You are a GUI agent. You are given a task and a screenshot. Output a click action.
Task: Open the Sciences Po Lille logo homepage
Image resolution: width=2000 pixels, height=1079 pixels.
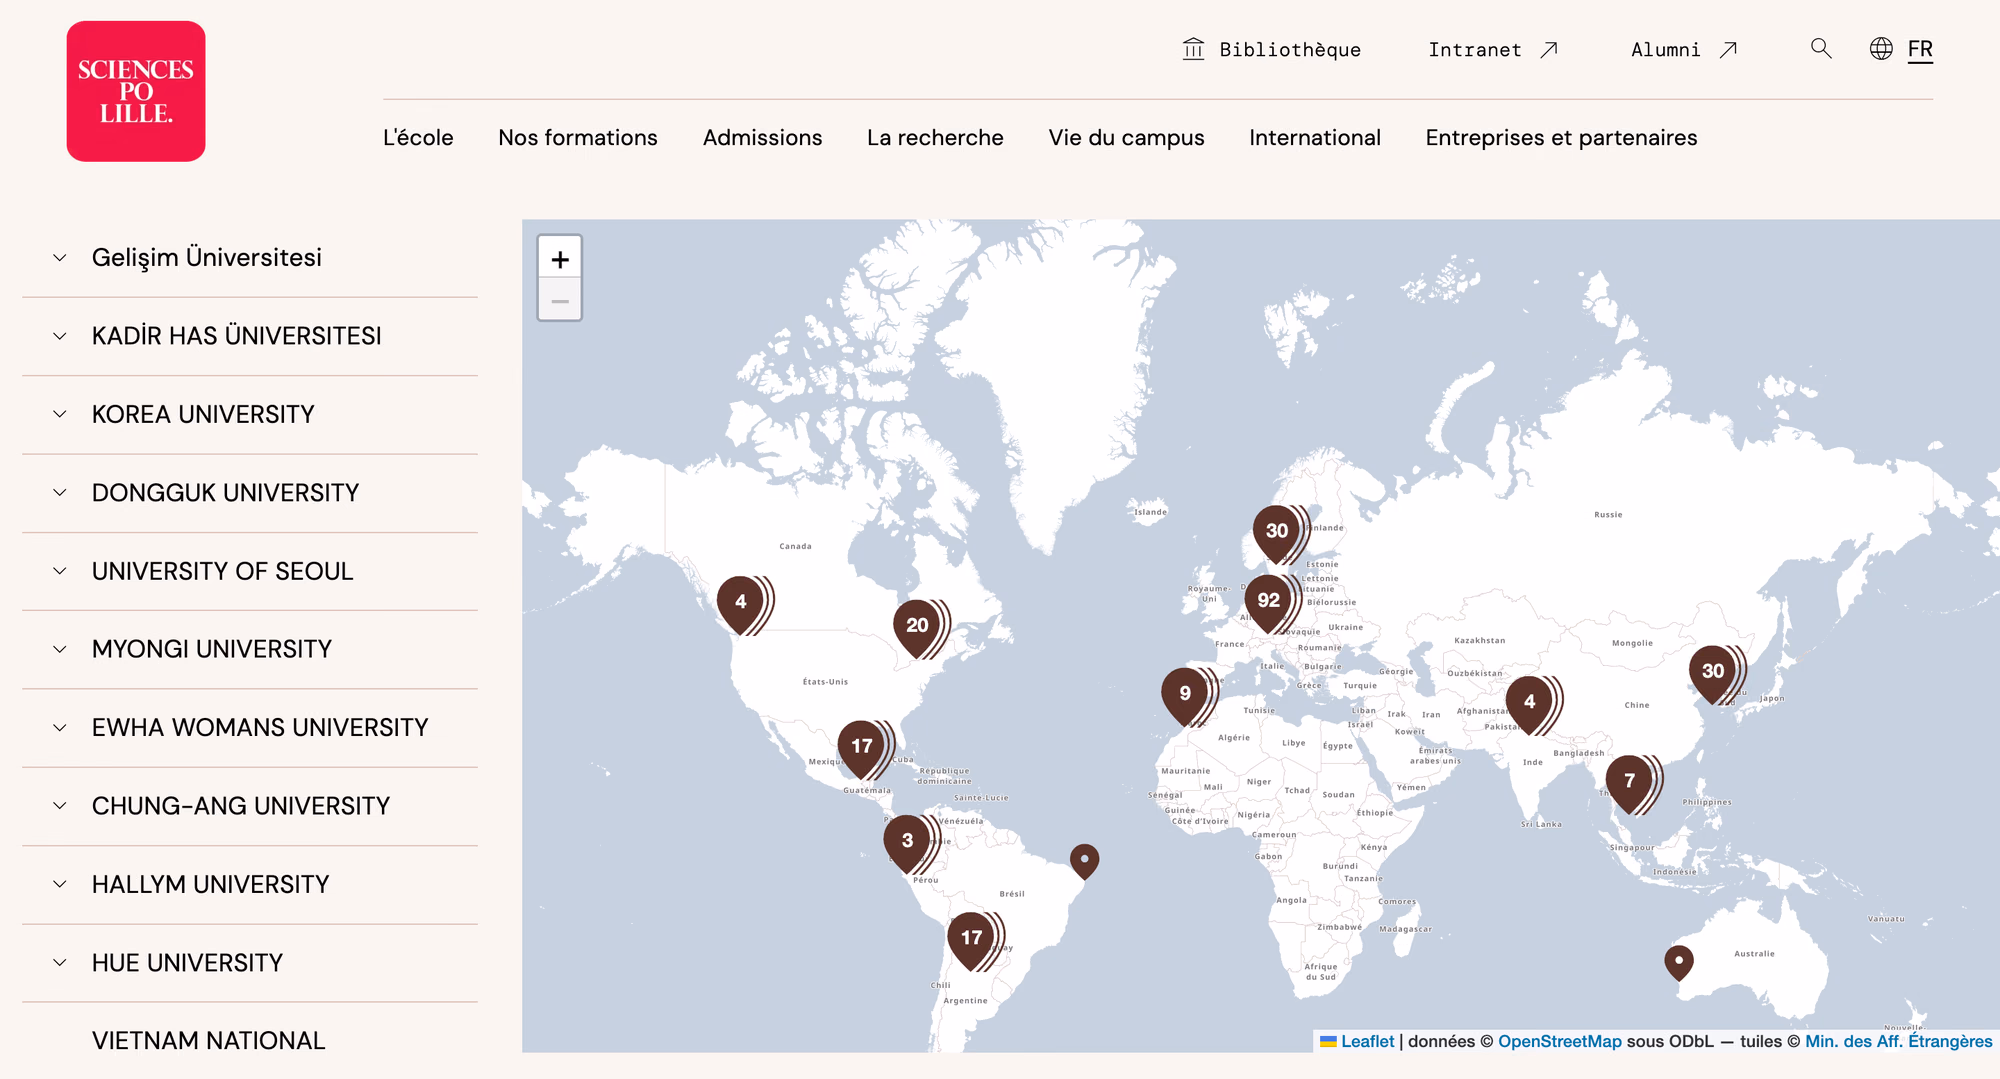pos(136,91)
